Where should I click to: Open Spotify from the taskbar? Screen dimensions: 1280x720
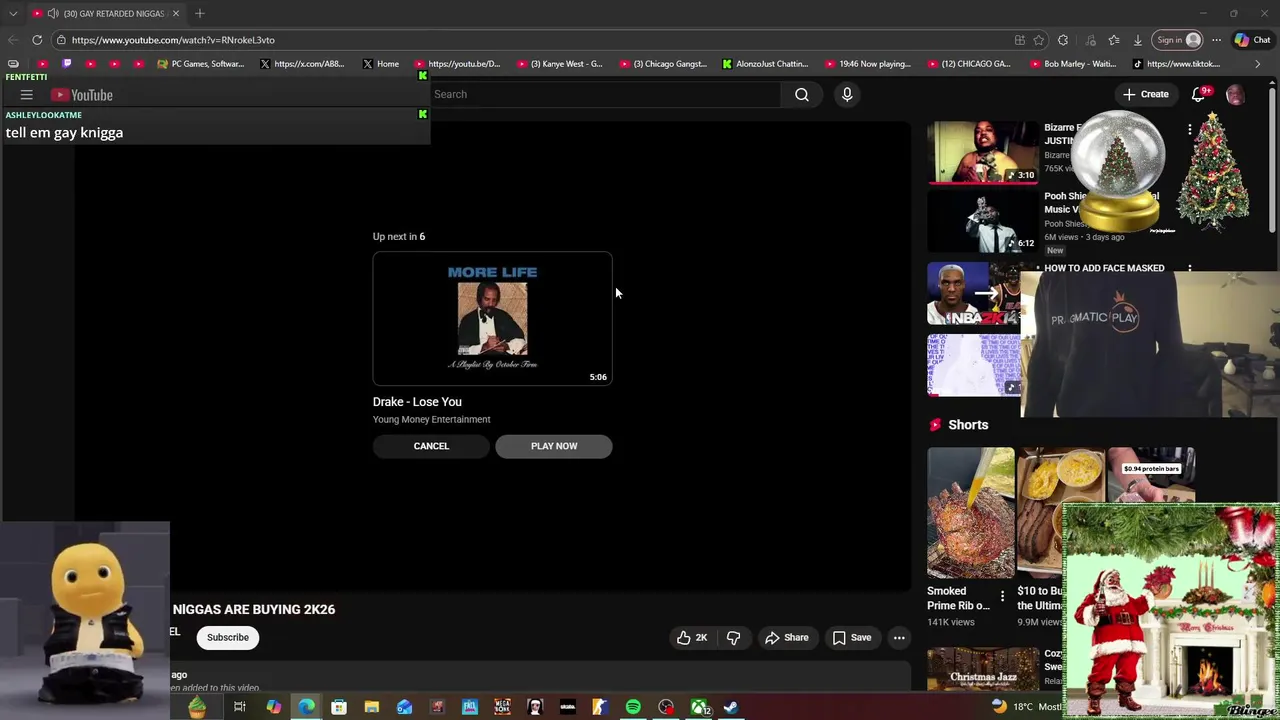click(x=633, y=707)
